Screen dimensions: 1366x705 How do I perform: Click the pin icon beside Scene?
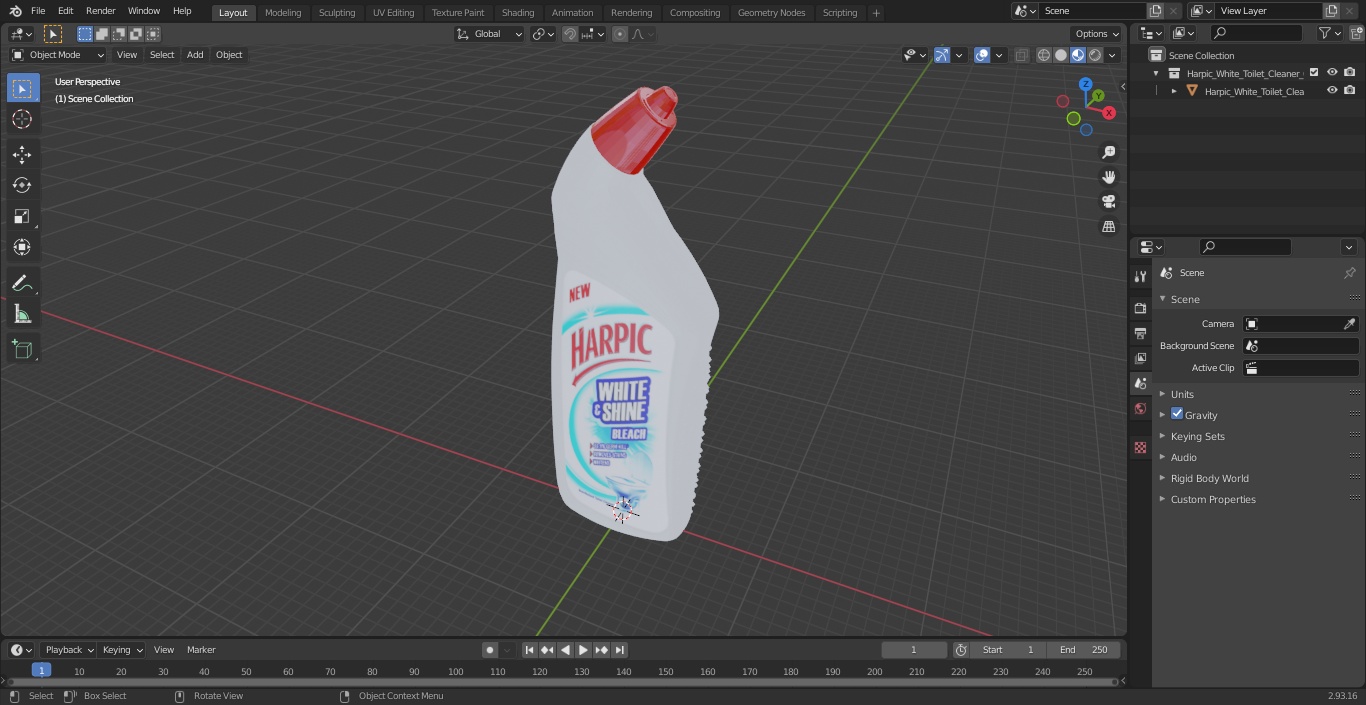[1349, 273]
